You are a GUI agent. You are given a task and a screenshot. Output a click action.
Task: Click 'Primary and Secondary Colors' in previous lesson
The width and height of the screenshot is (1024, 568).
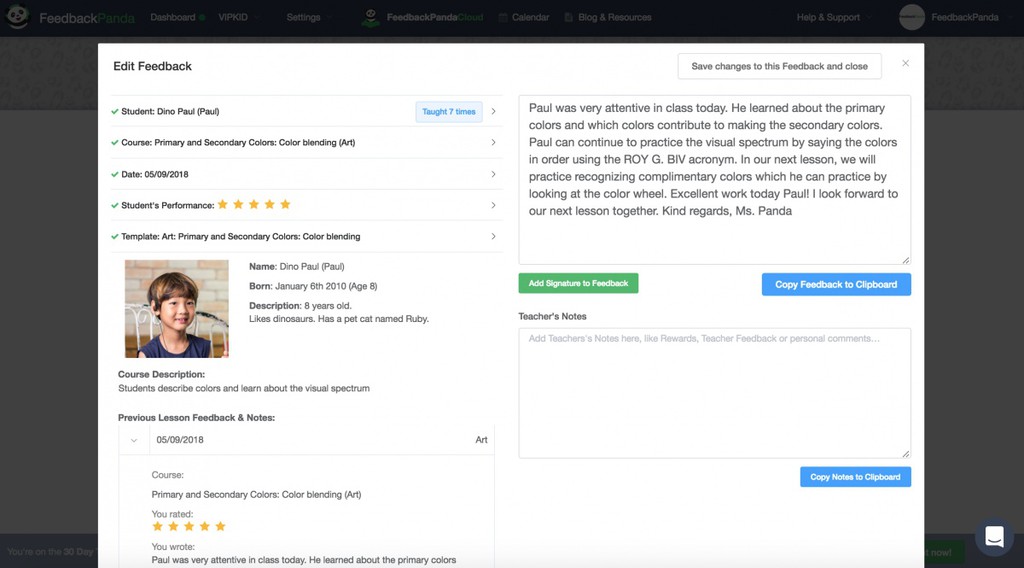click(x=256, y=495)
